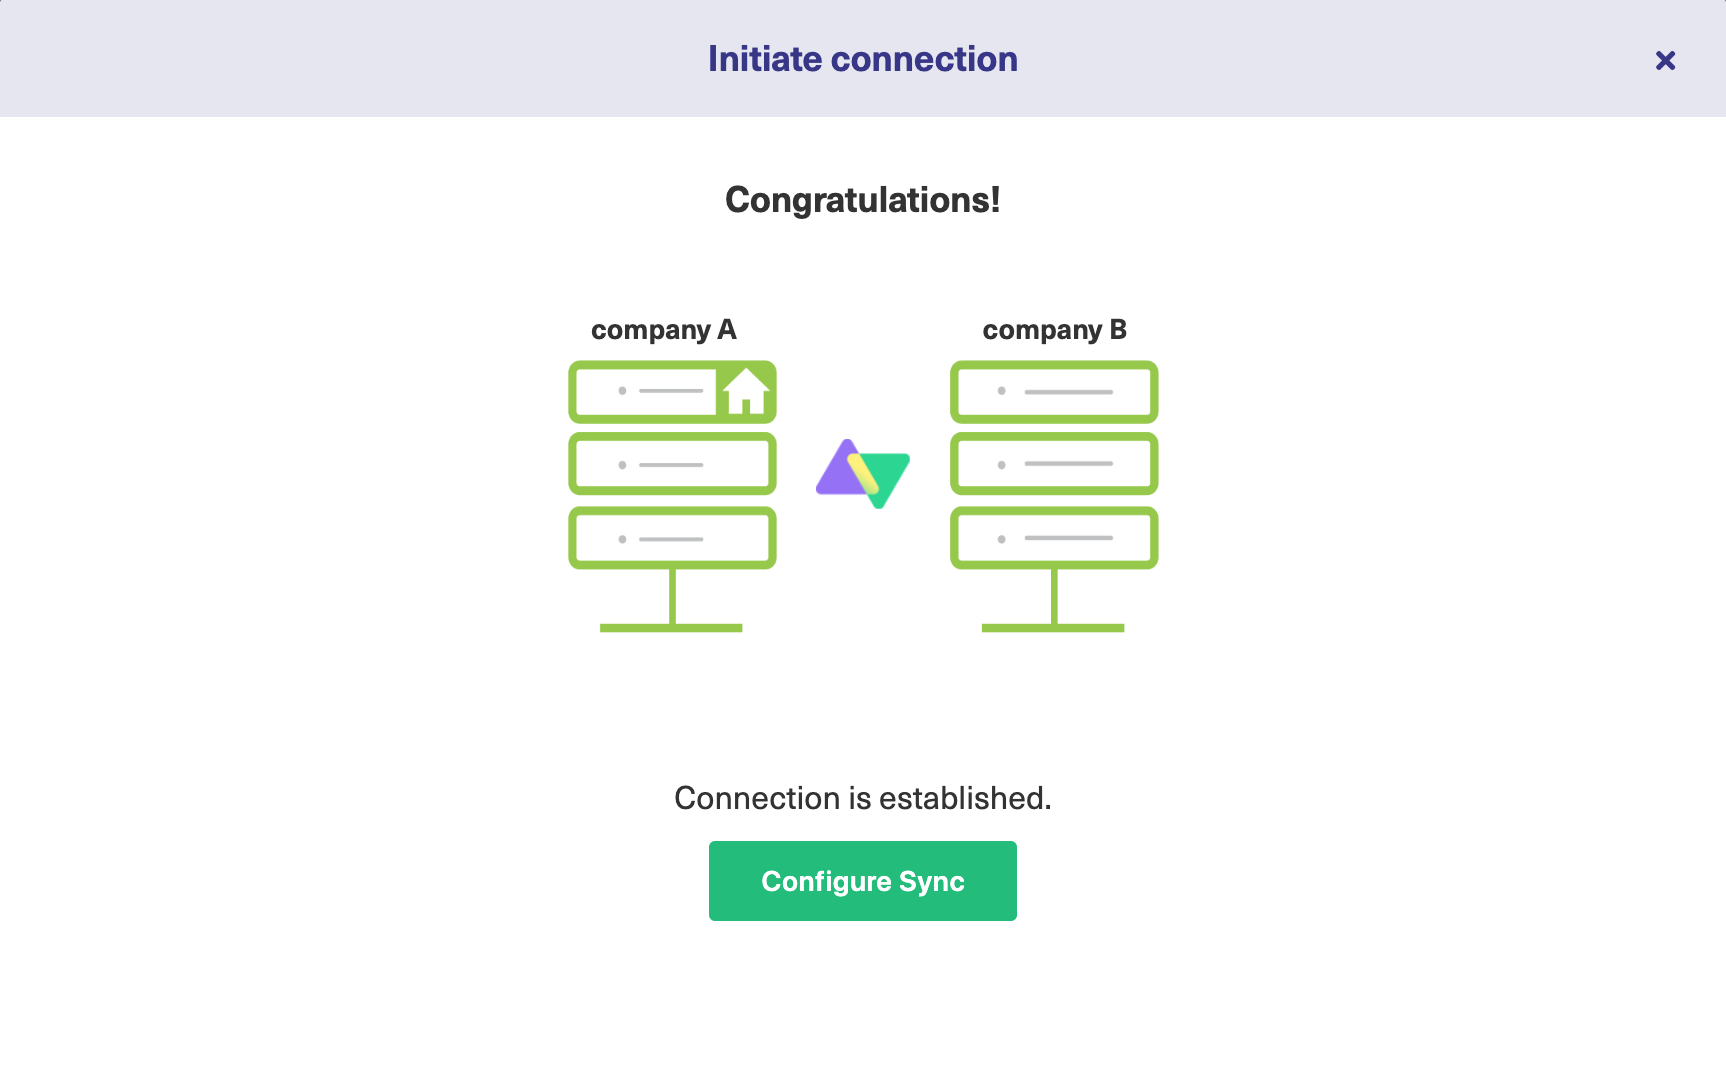Image resolution: width=1726 pixels, height=1086 pixels.
Task: Click the Initiate connection dialog title
Action: click(x=862, y=59)
